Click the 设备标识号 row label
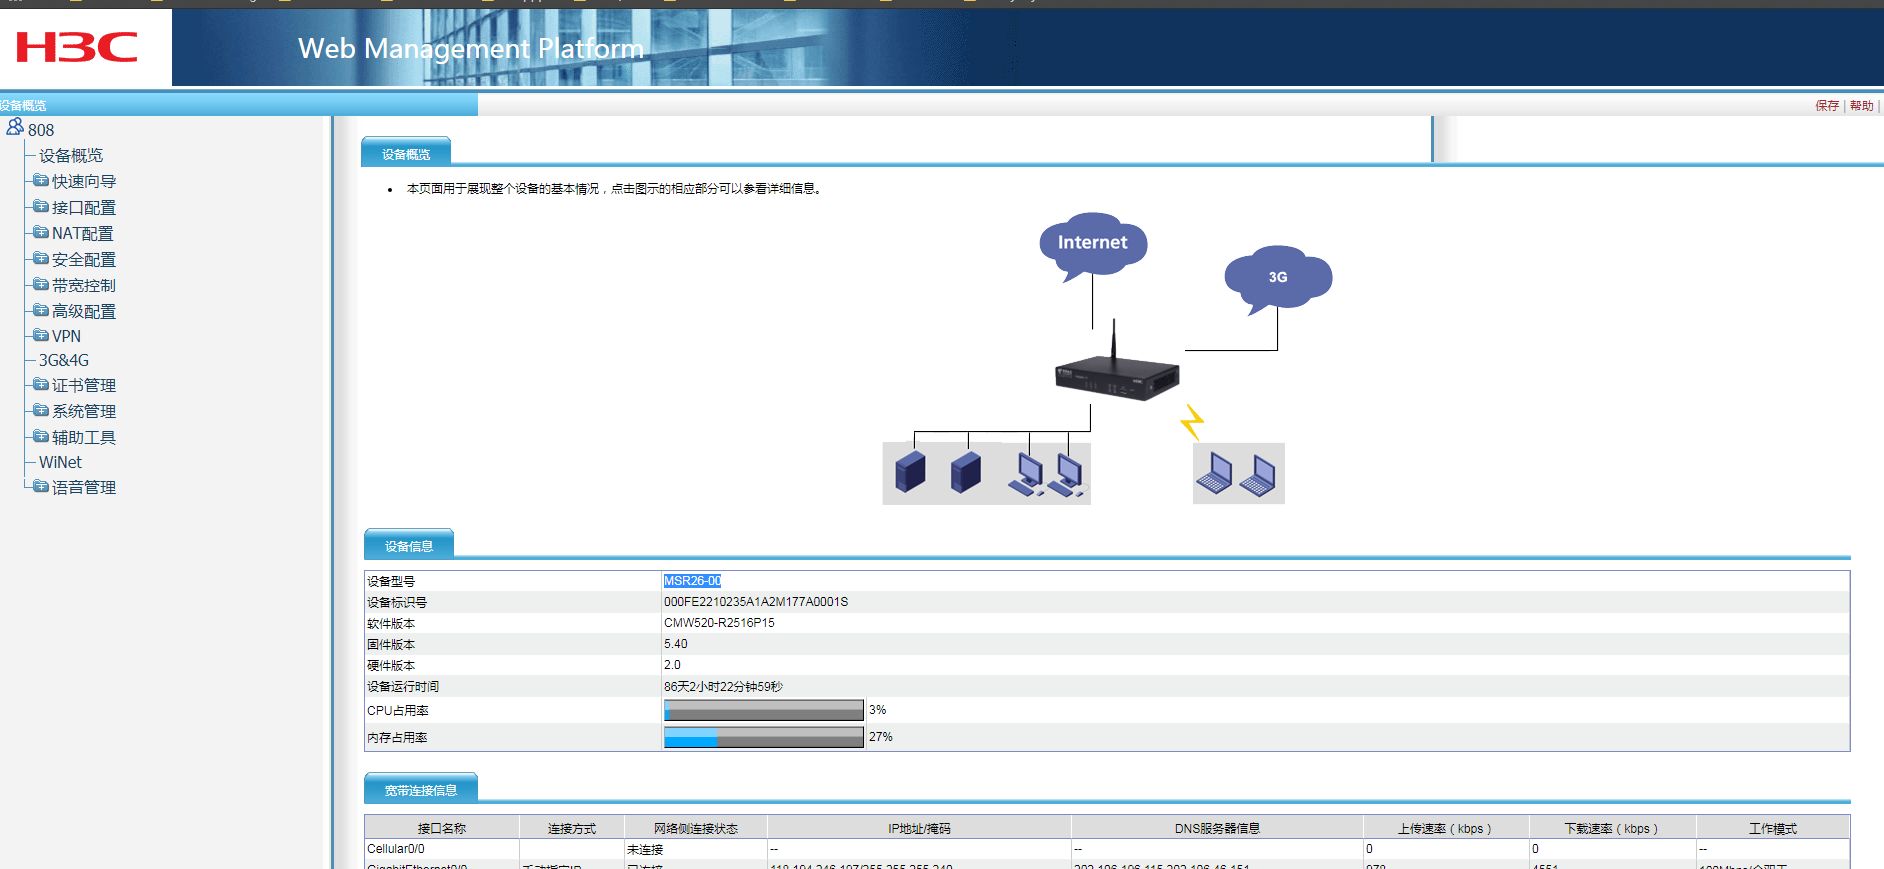This screenshot has width=1884, height=869. tap(397, 602)
